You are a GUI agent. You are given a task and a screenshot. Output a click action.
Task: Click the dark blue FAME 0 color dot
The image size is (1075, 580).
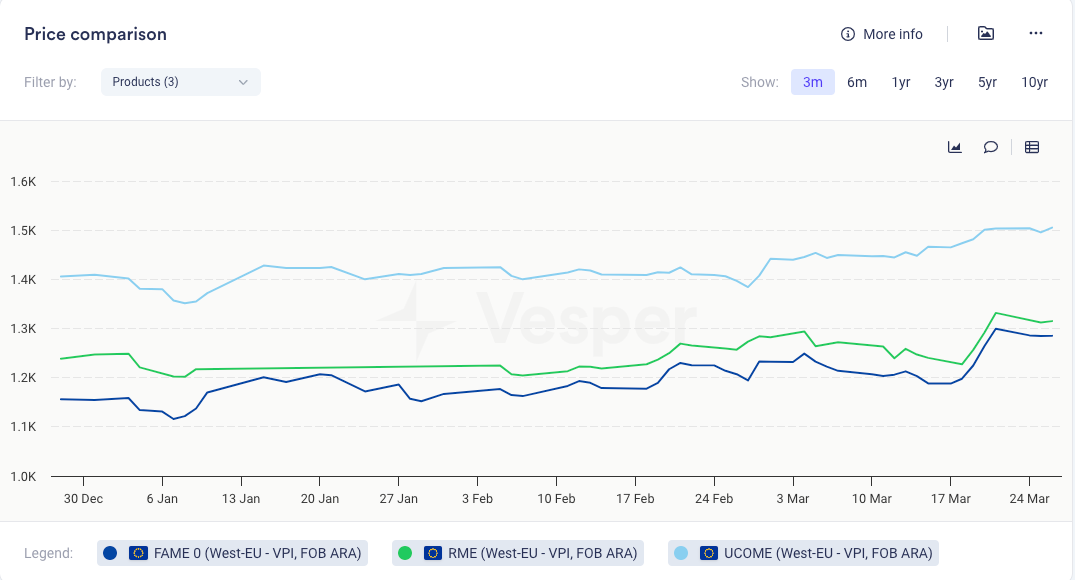pos(110,553)
